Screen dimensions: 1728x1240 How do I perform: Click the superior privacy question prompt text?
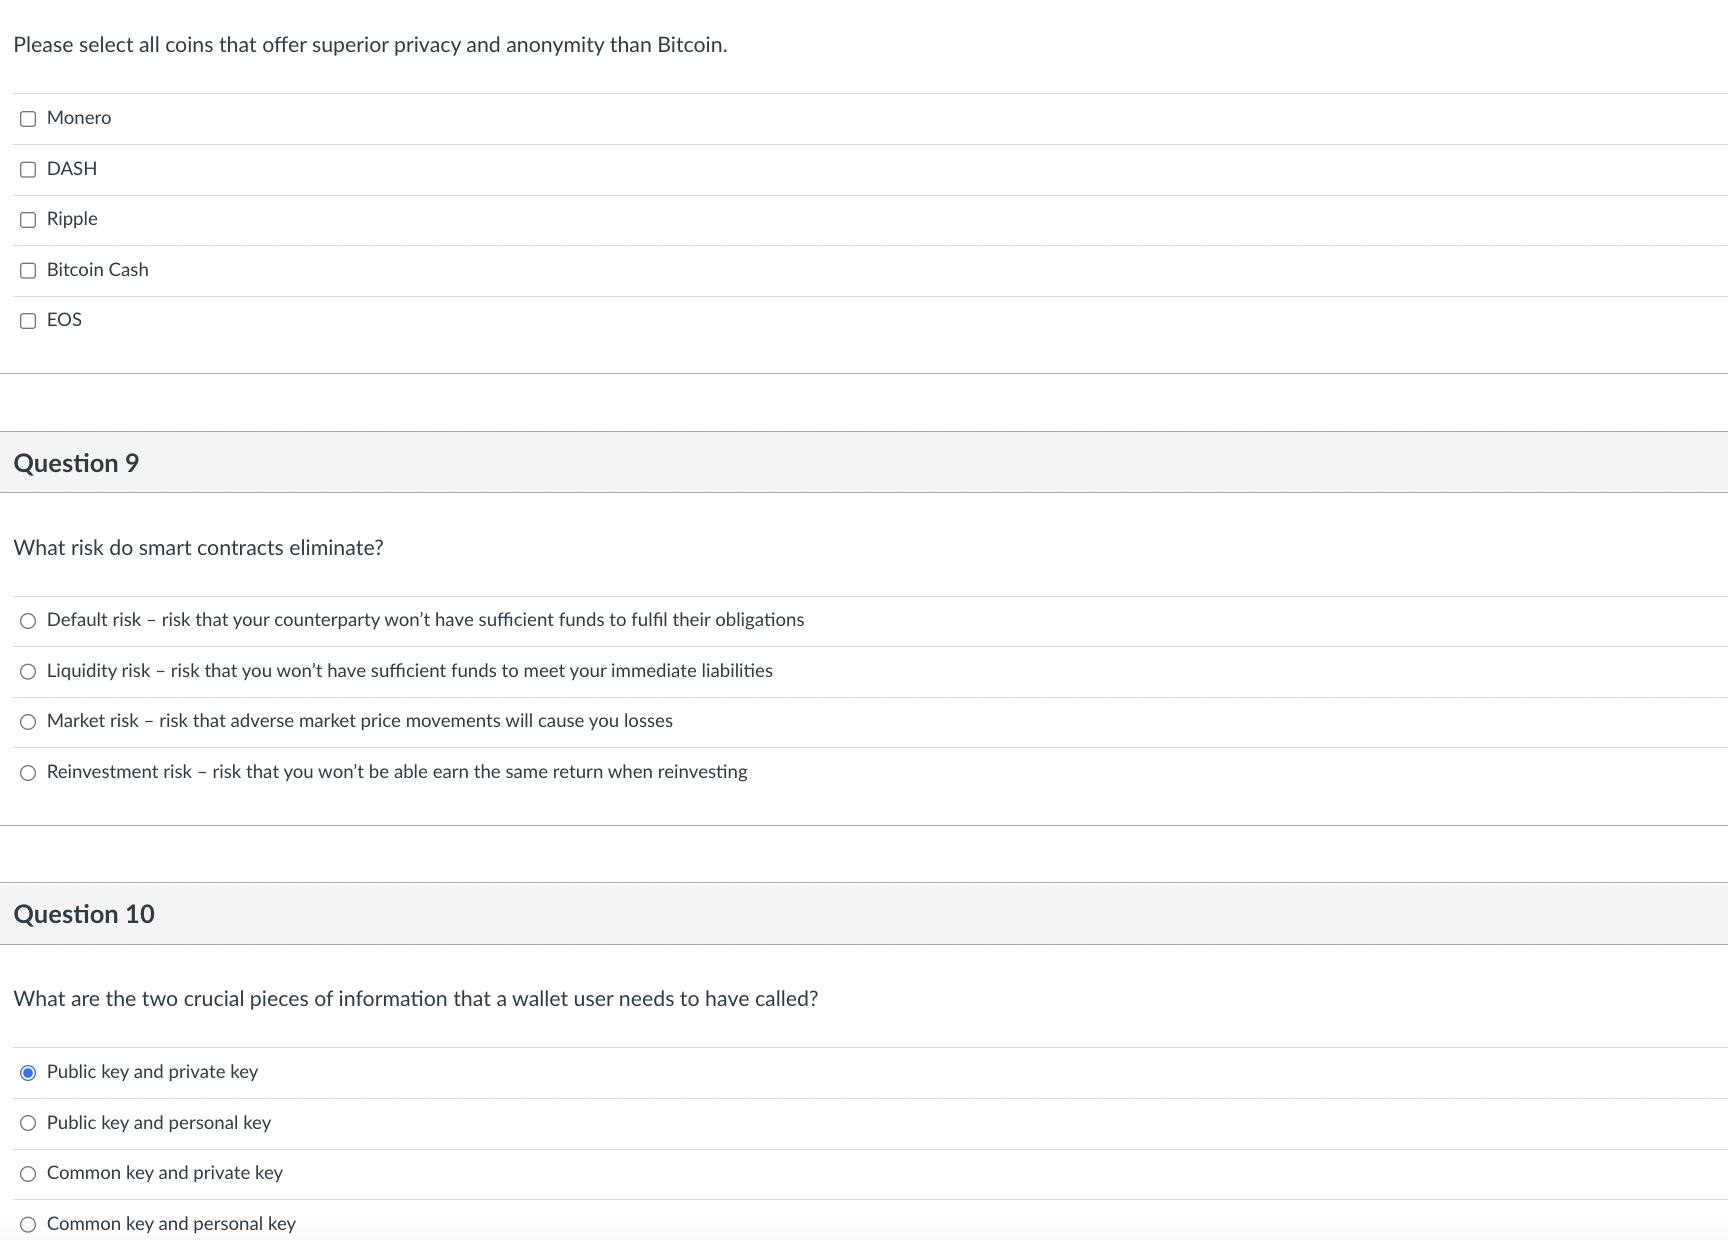click(370, 45)
